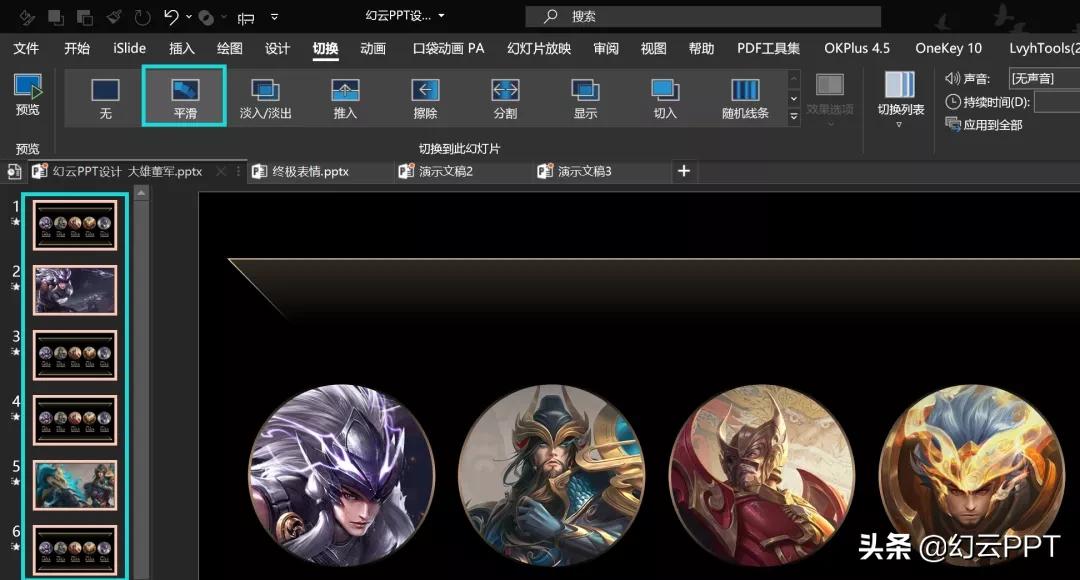Click the speaker icon beside 声音
This screenshot has height=580, width=1080.
(x=953, y=79)
